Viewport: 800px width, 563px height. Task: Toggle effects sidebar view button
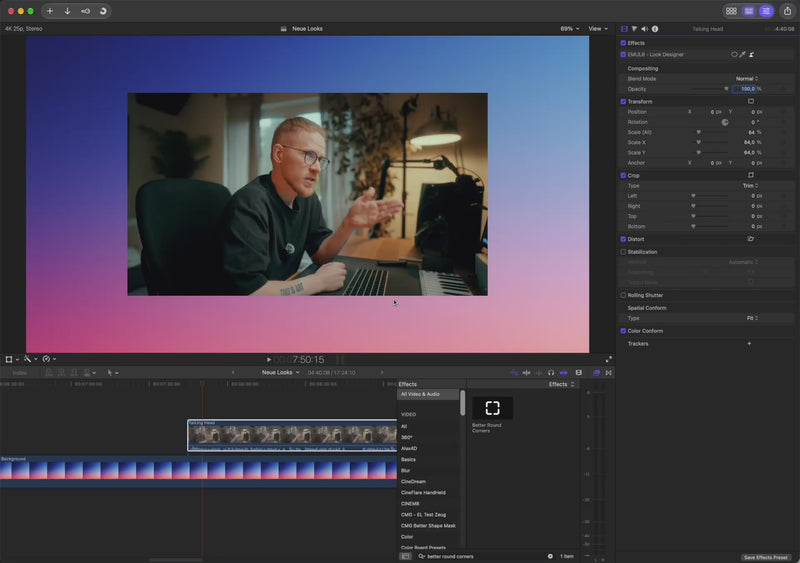tap(406, 556)
